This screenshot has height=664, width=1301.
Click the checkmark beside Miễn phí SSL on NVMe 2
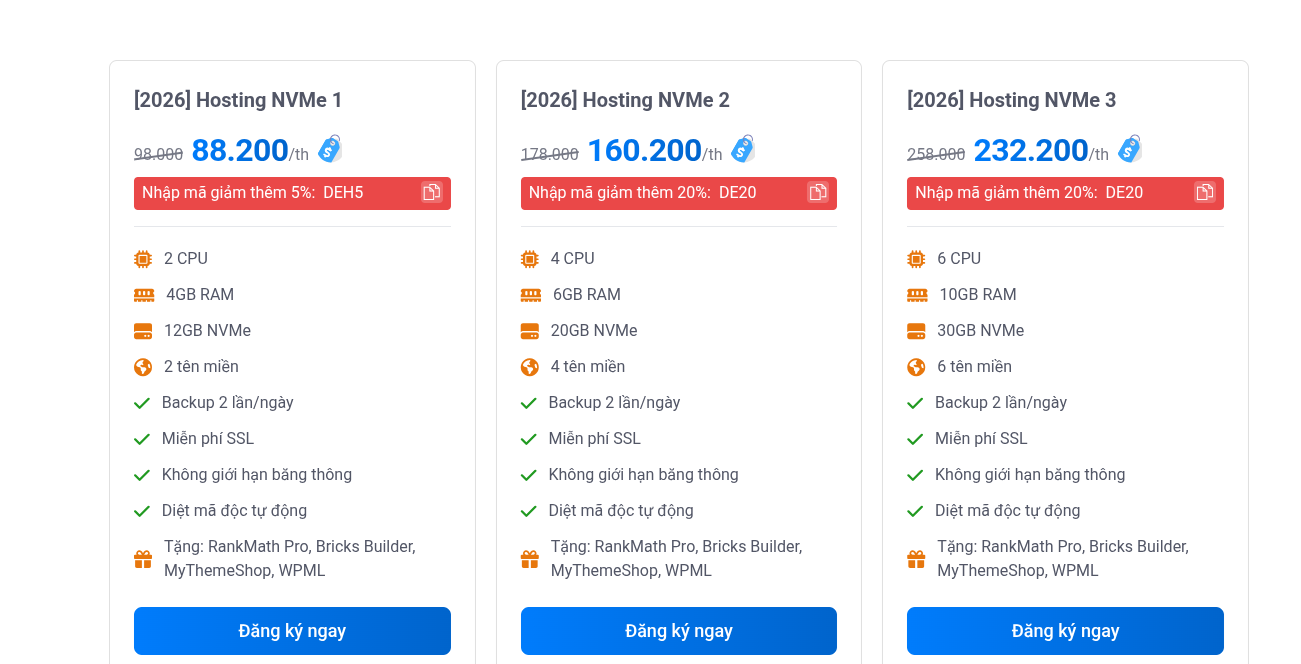coord(528,438)
